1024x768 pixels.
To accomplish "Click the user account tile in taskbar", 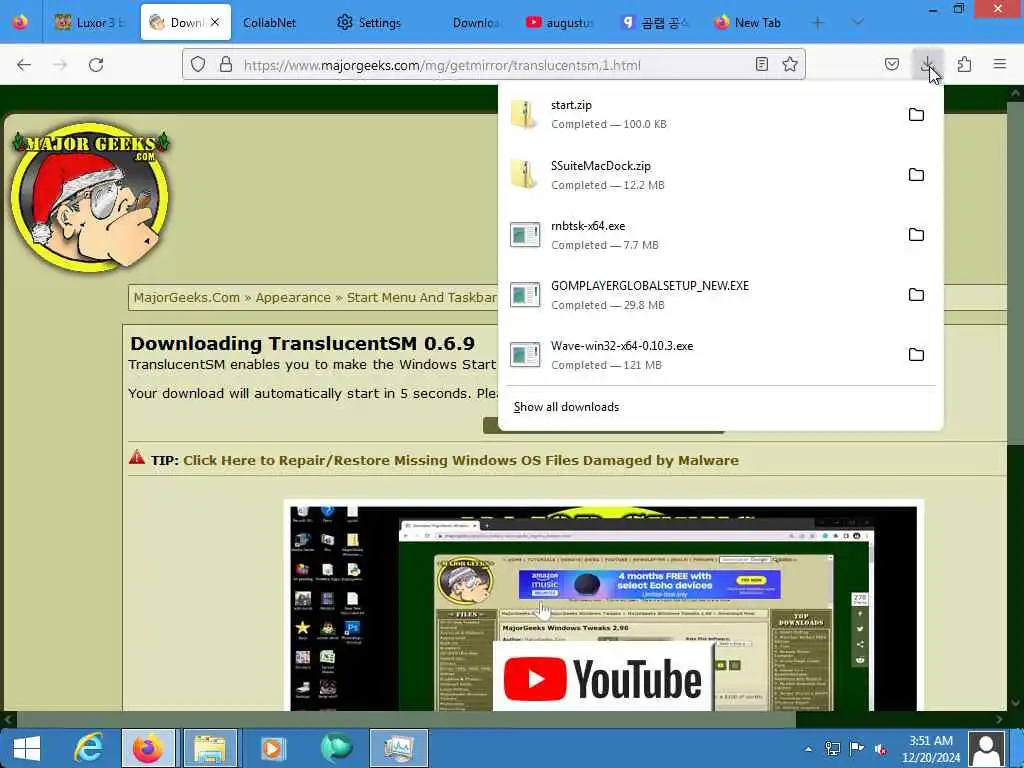I will pyautogui.click(x=986, y=748).
